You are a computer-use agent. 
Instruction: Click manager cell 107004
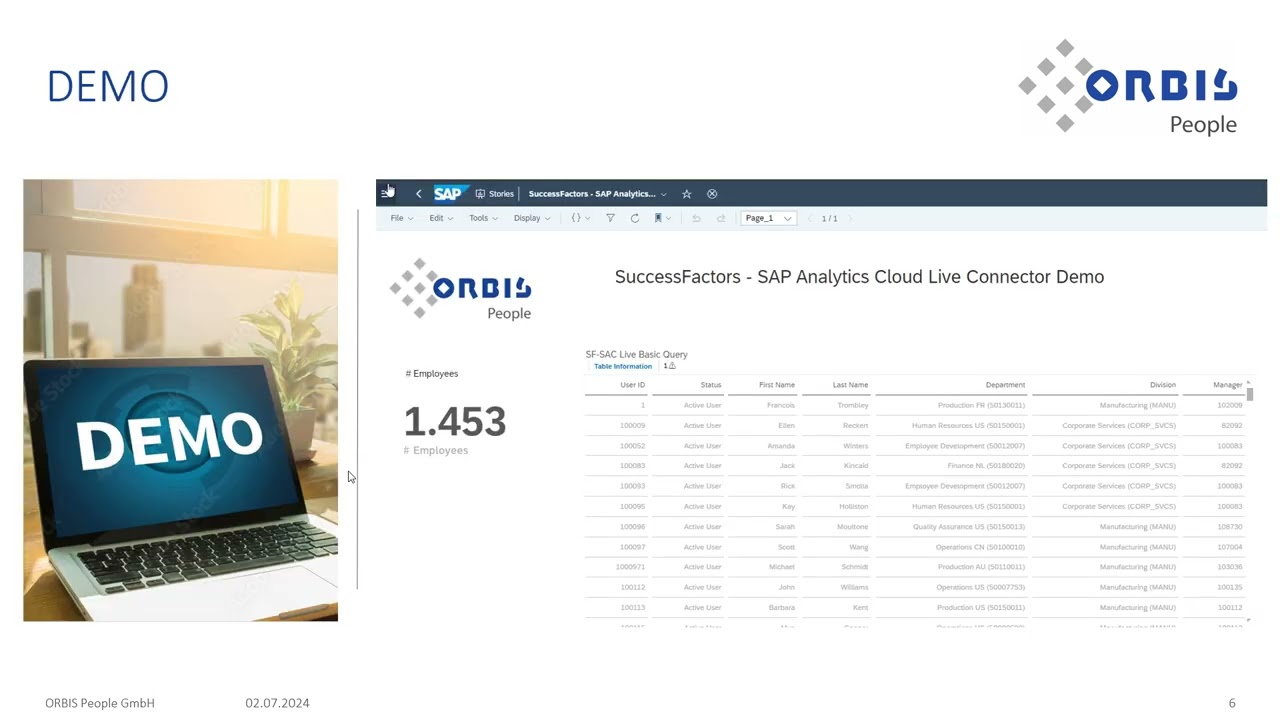pyautogui.click(x=1230, y=547)
